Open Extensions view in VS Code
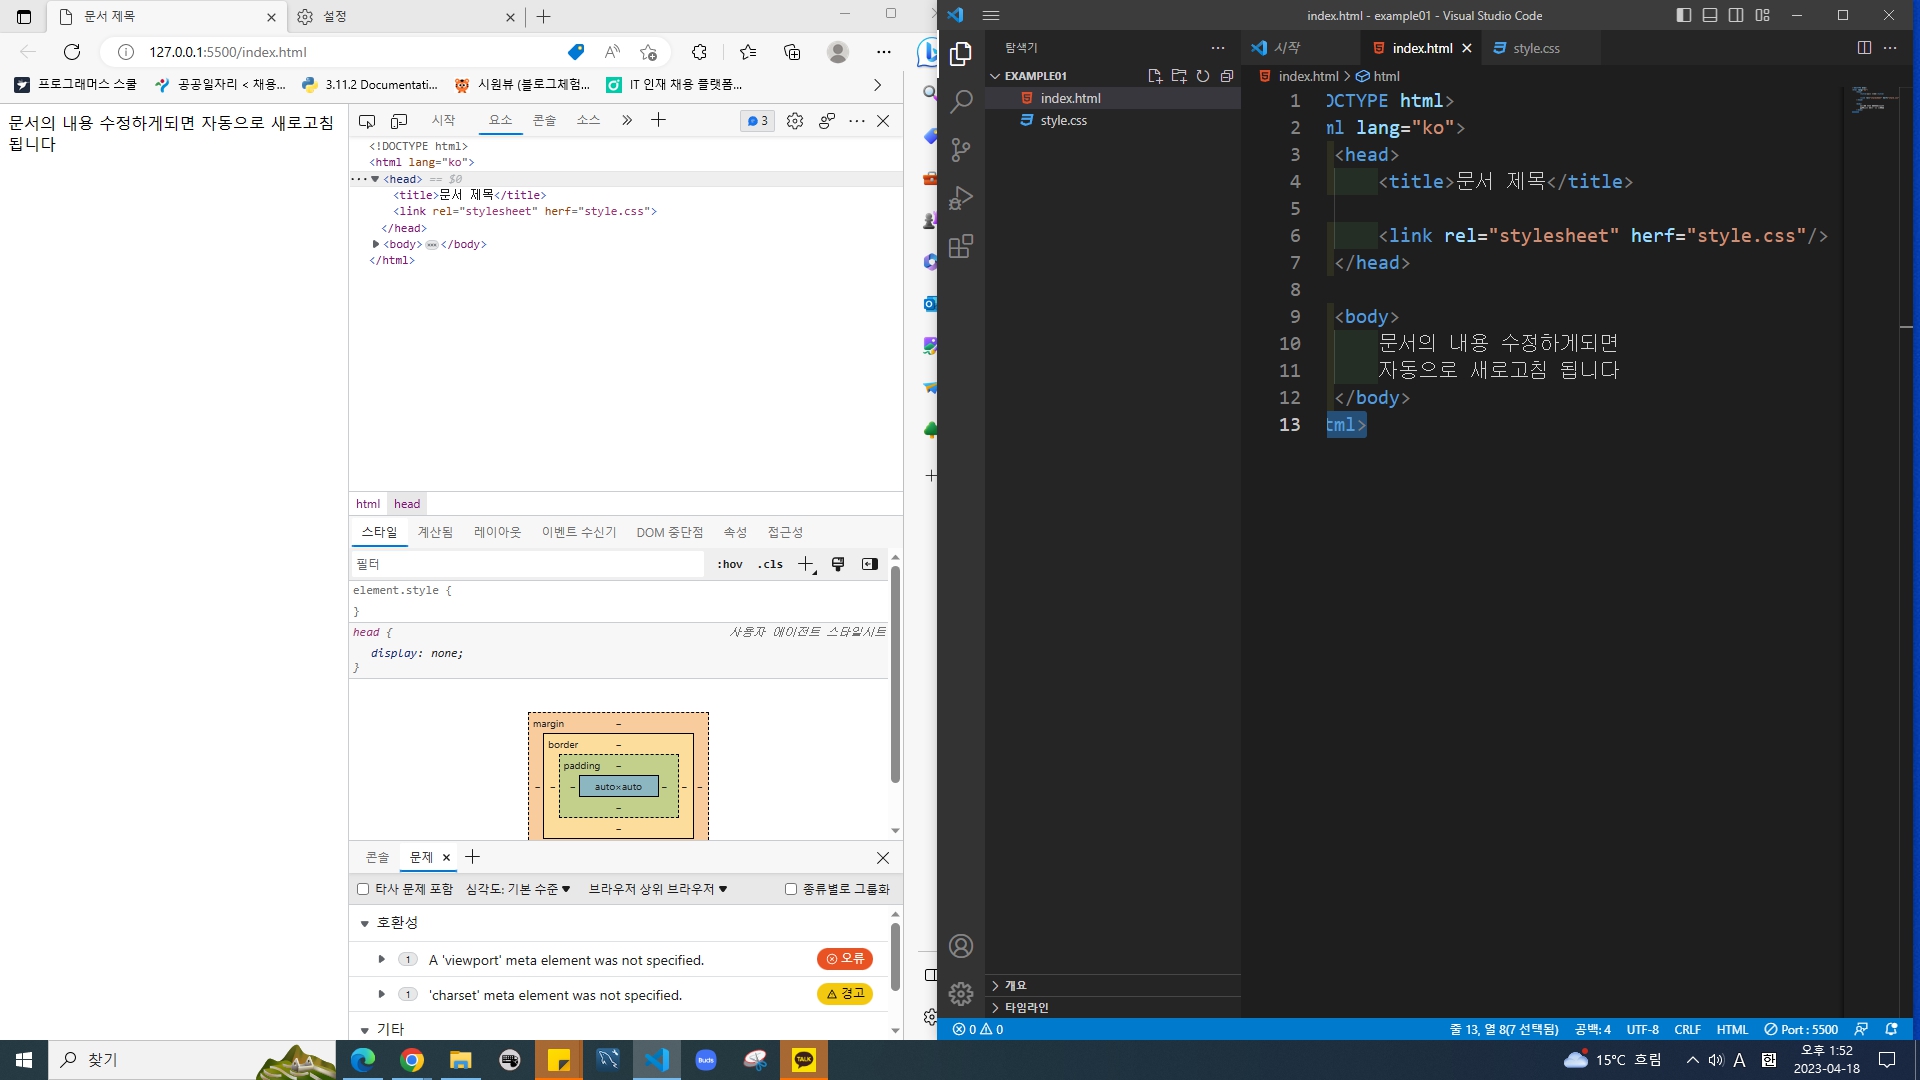1920x1080 pixels. 961,246
